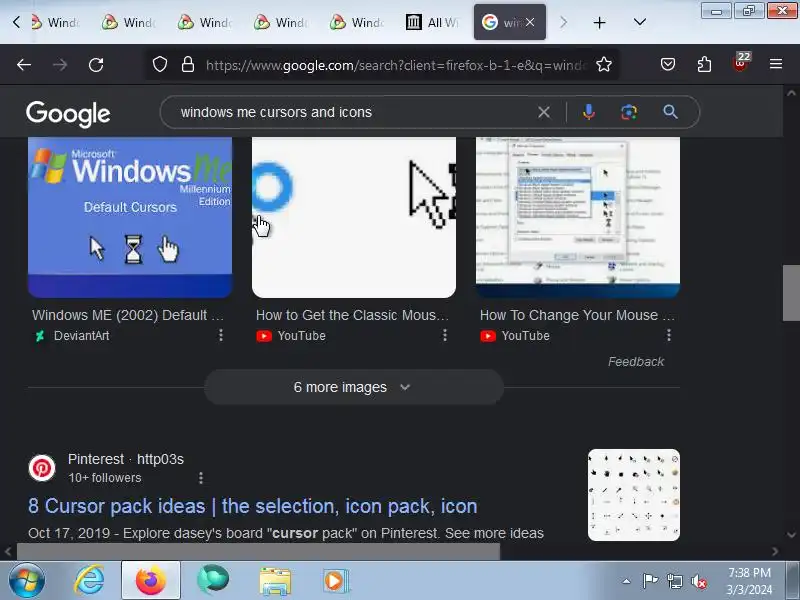
Task: Open a new tab with plus icon
Action: tap(599, 22)
